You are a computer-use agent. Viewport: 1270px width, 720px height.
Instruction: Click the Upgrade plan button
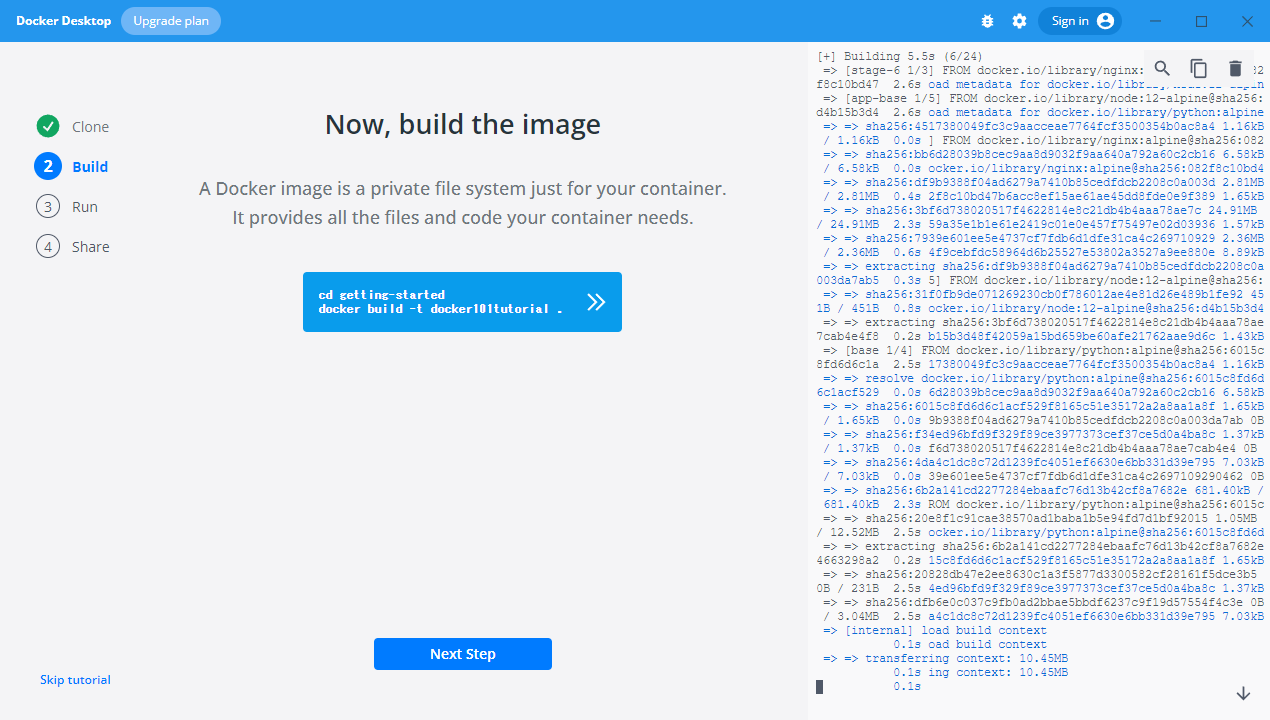coord(171,21)
